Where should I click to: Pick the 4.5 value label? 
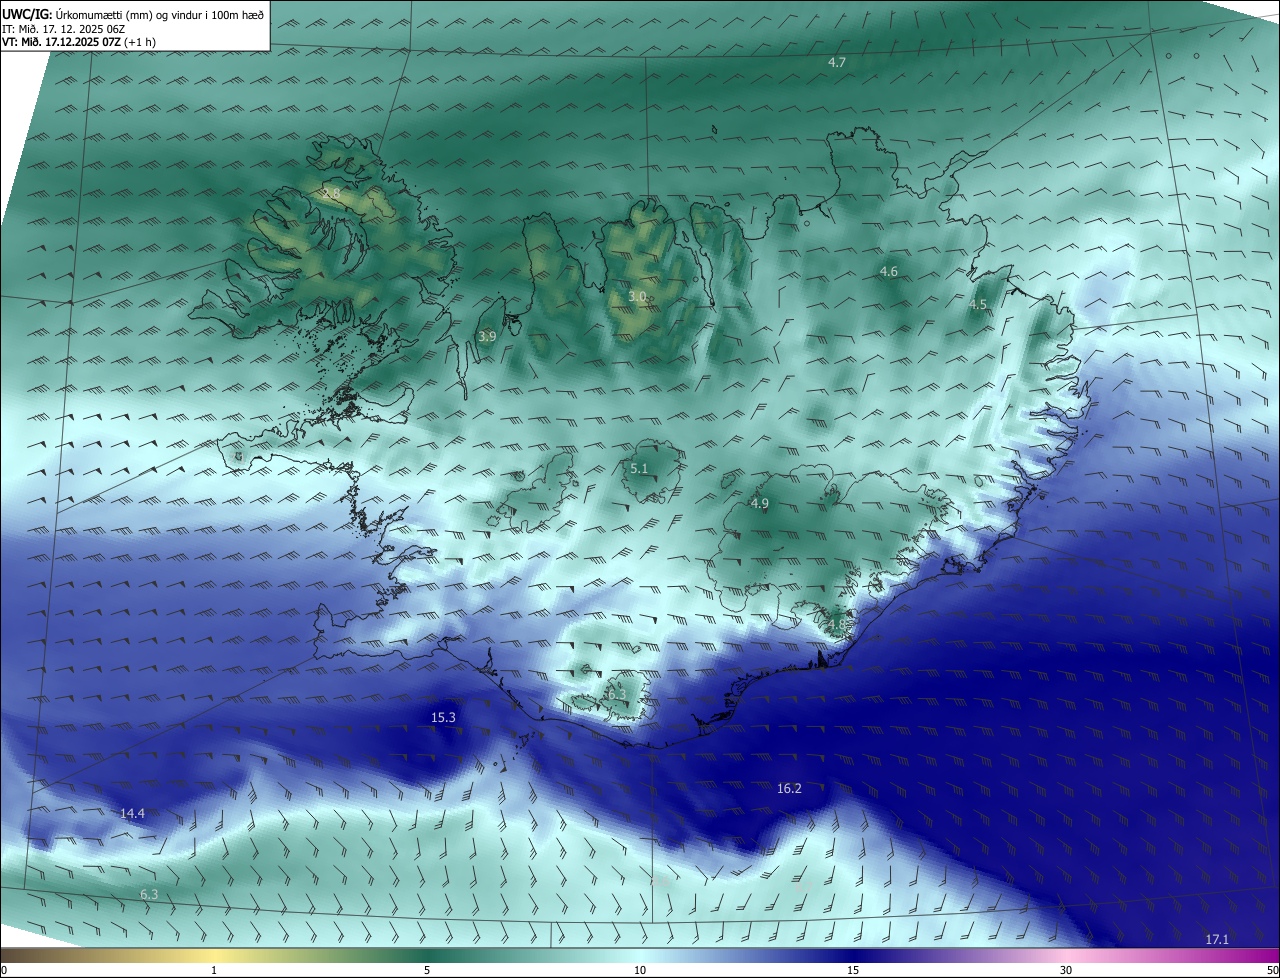(978, 305)
